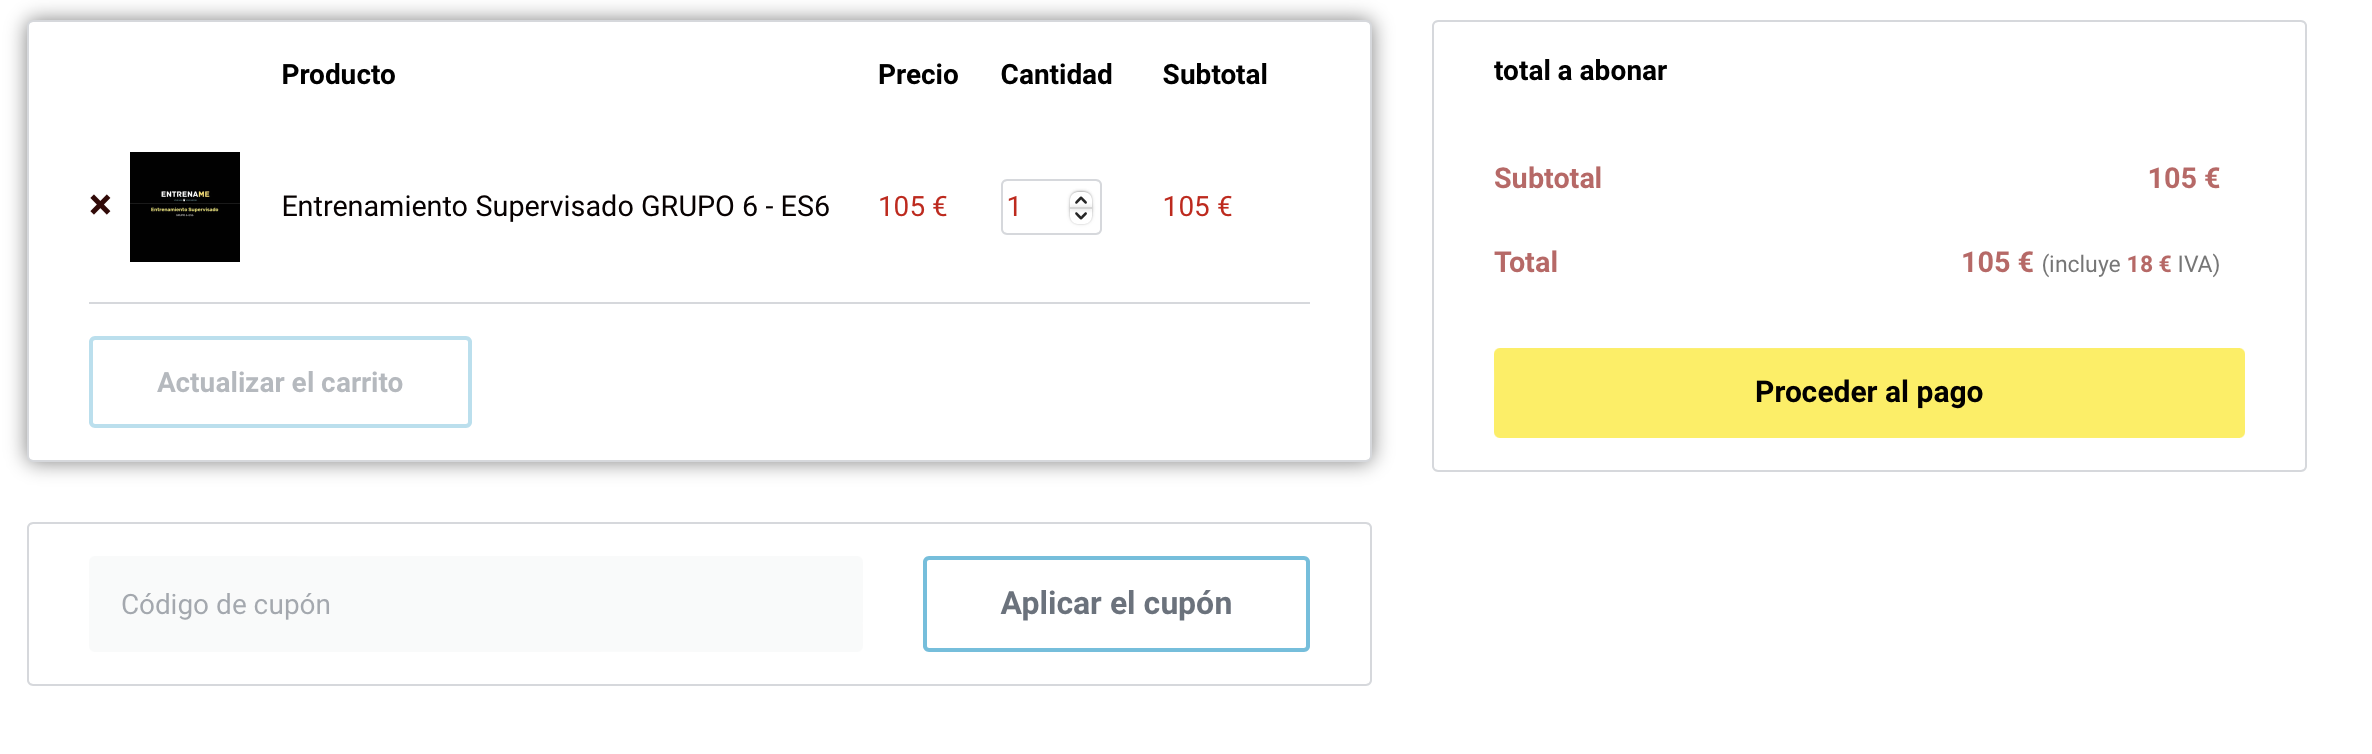Select the Cantidad column header
This screenshot has width=2372, height=754.
(1056, 74)
